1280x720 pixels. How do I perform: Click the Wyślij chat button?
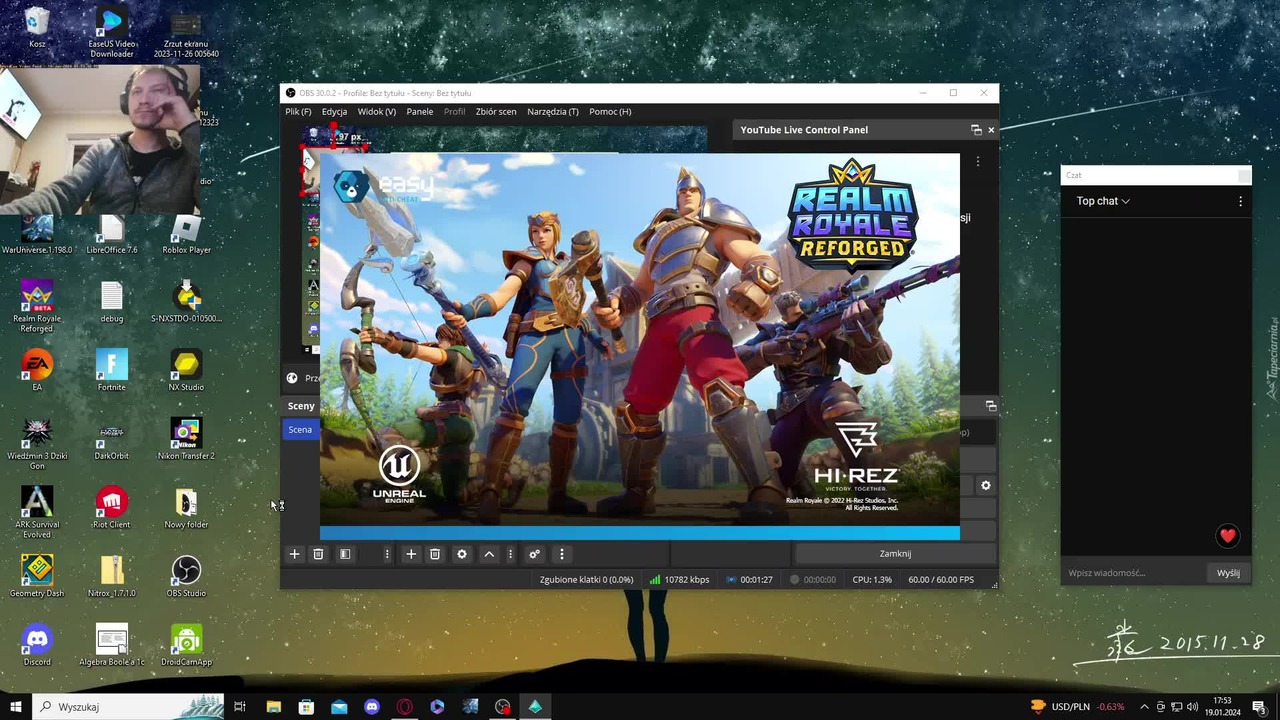1229,573
